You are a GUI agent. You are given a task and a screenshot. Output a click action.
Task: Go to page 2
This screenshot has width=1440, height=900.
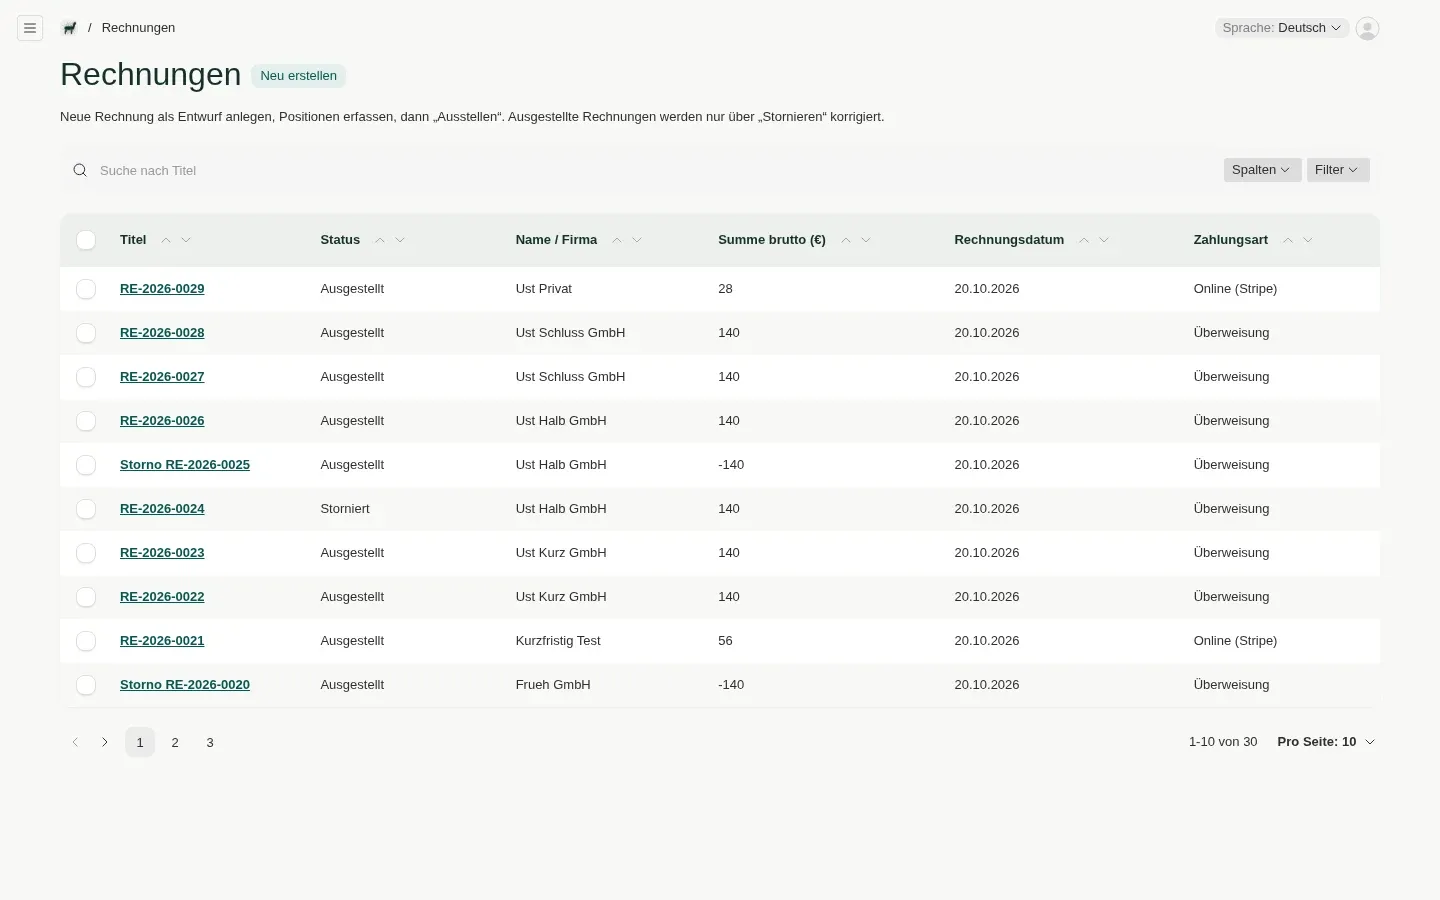click(175, 742)
